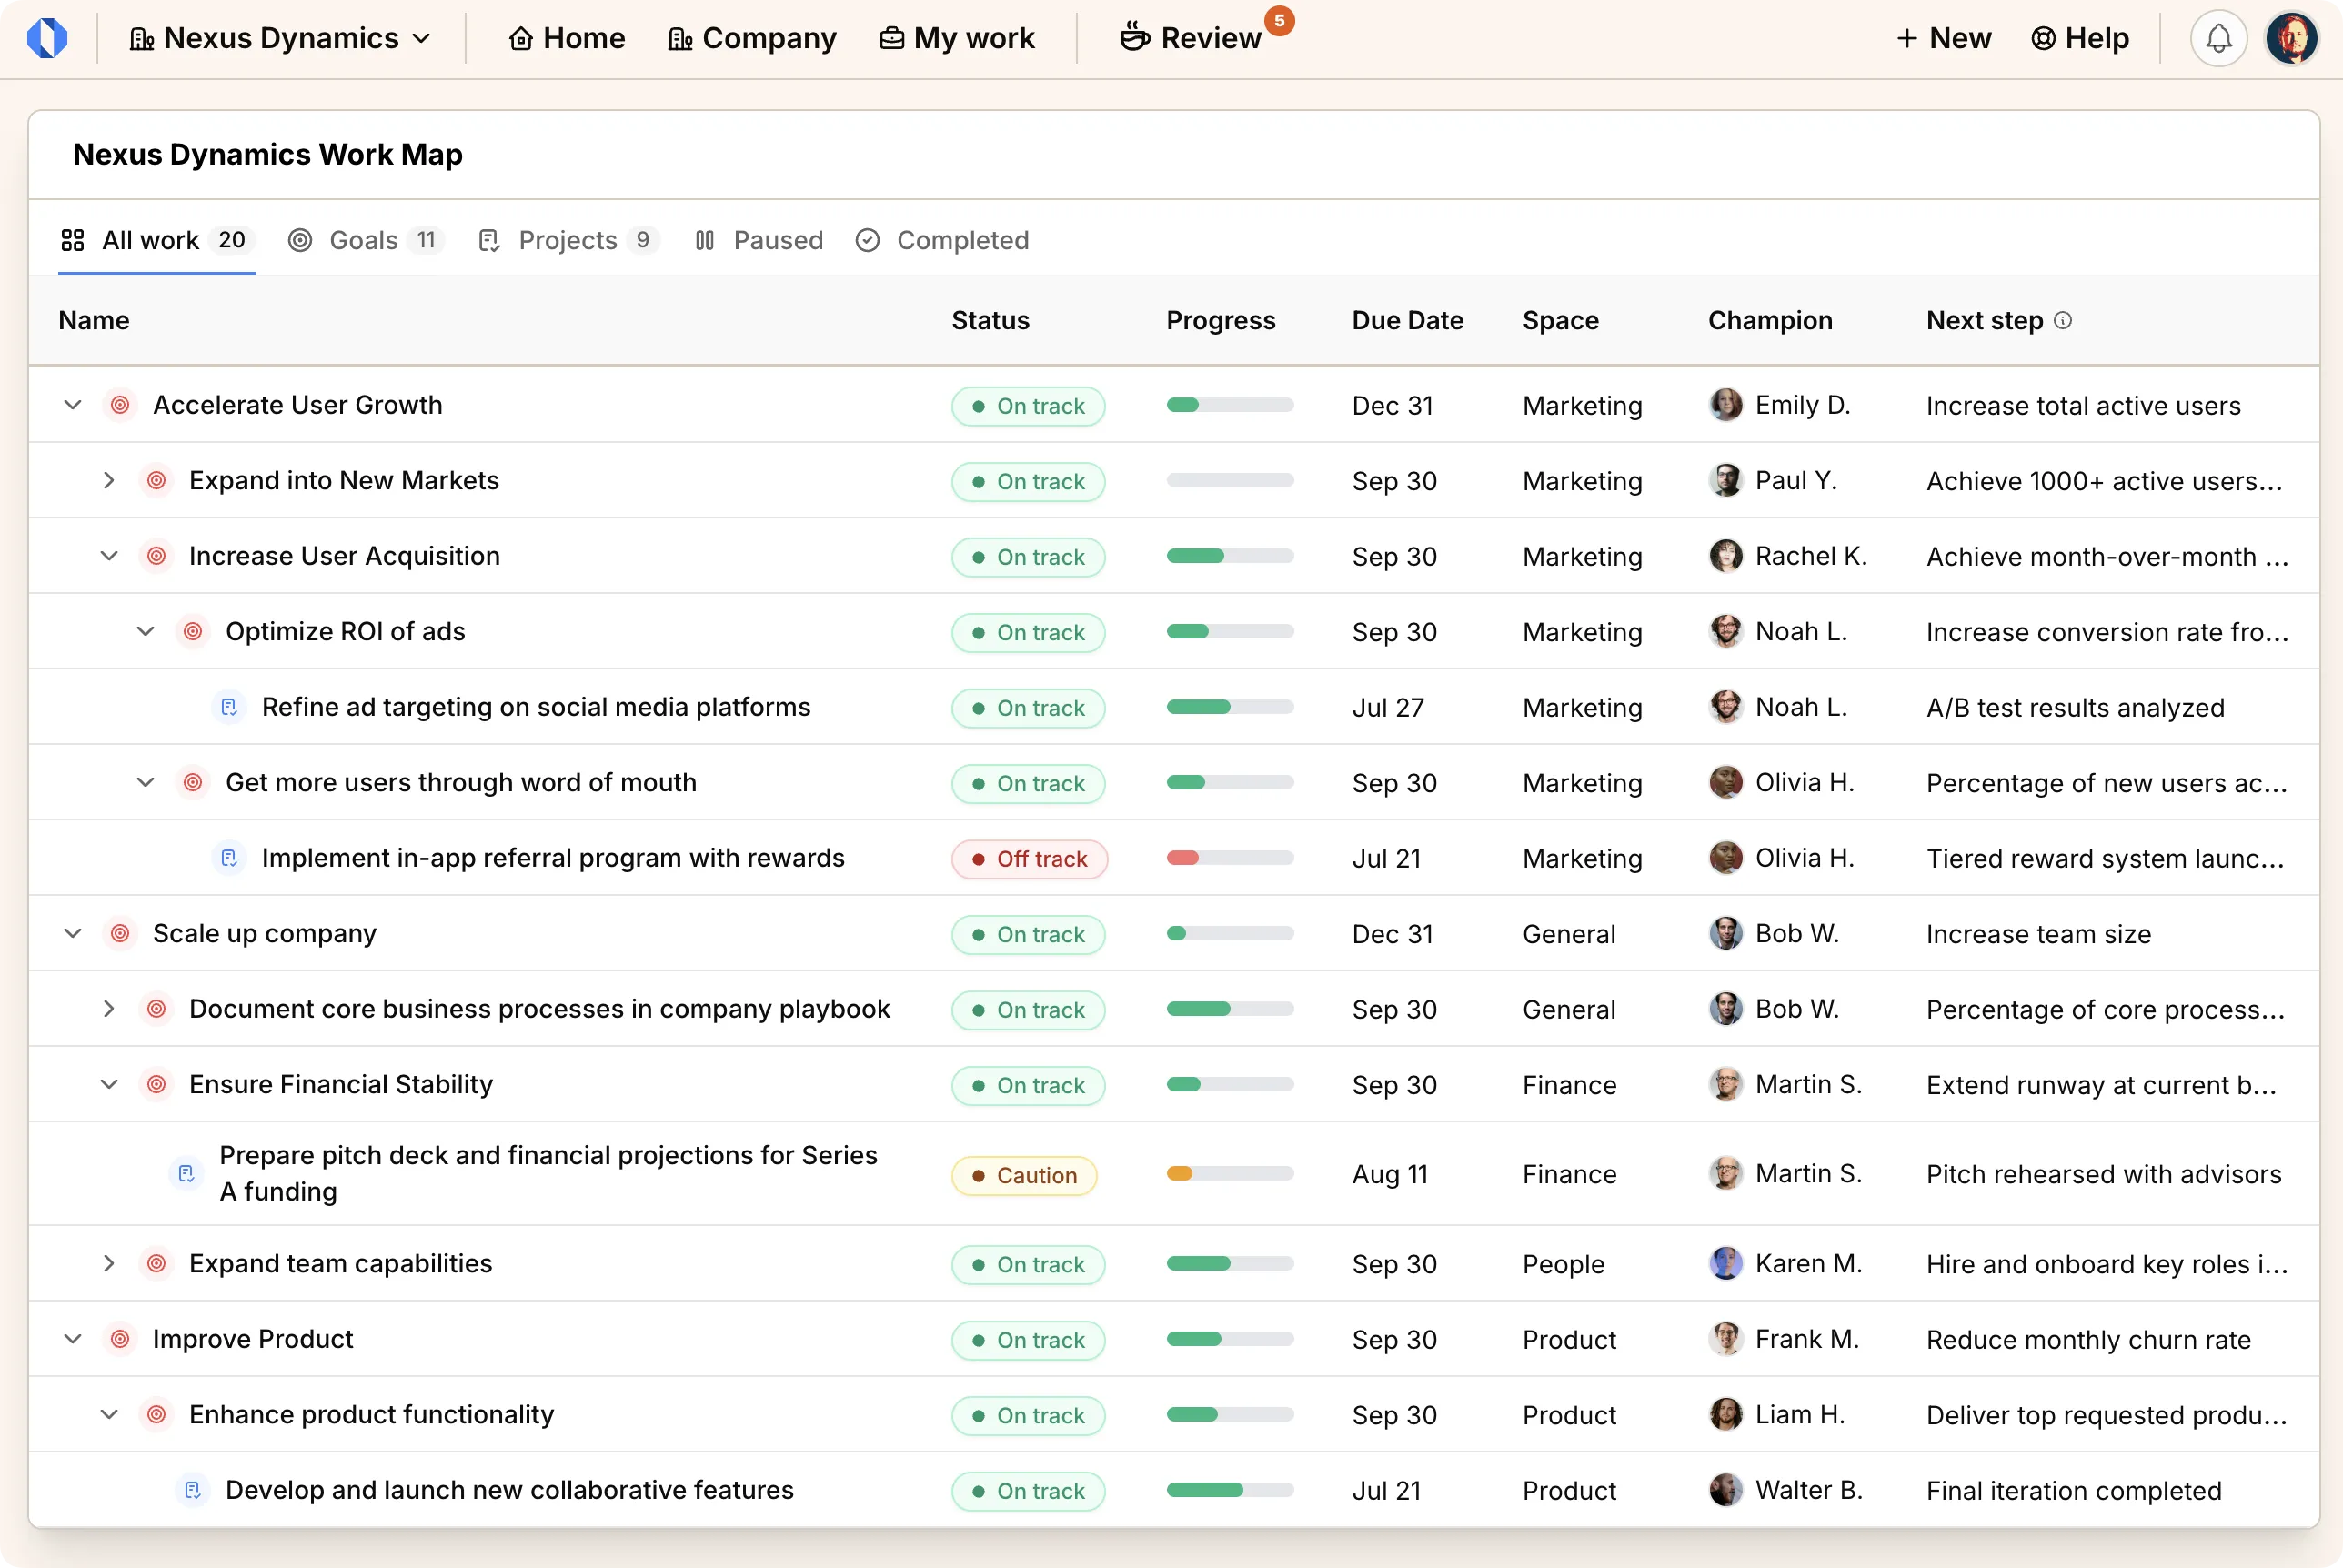Open the Review menu item
The height and width of the screenshot is (1568, 2343).
(x=1191, y=38)
